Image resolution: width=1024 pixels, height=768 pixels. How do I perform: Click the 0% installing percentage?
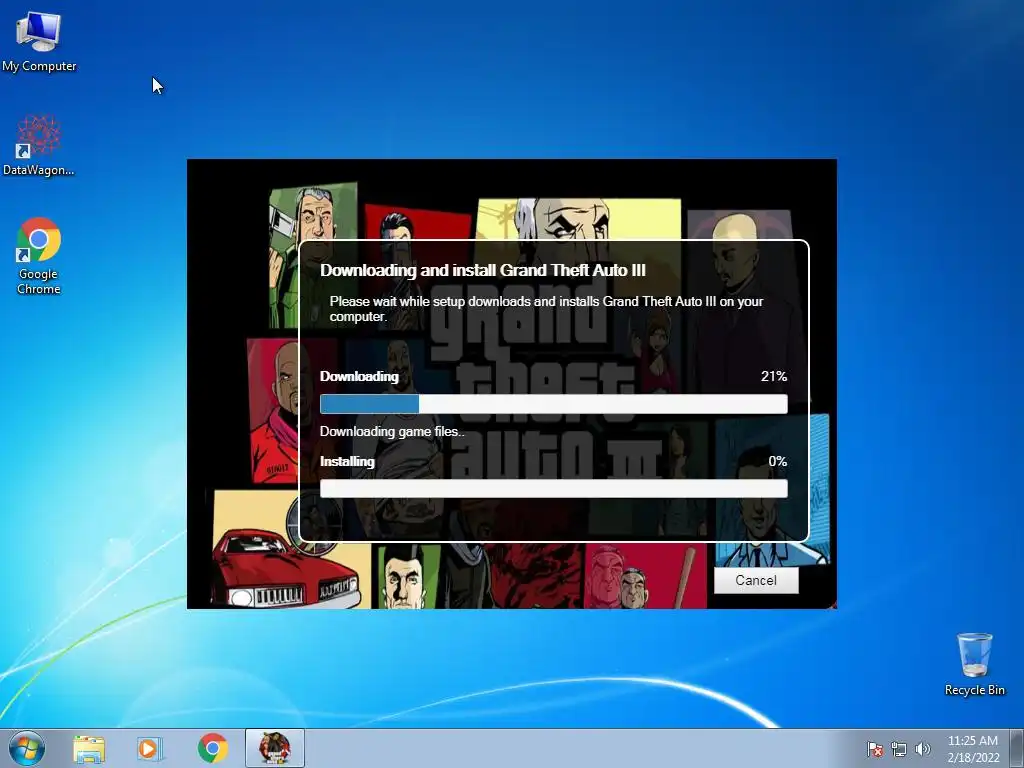(778, 461)
